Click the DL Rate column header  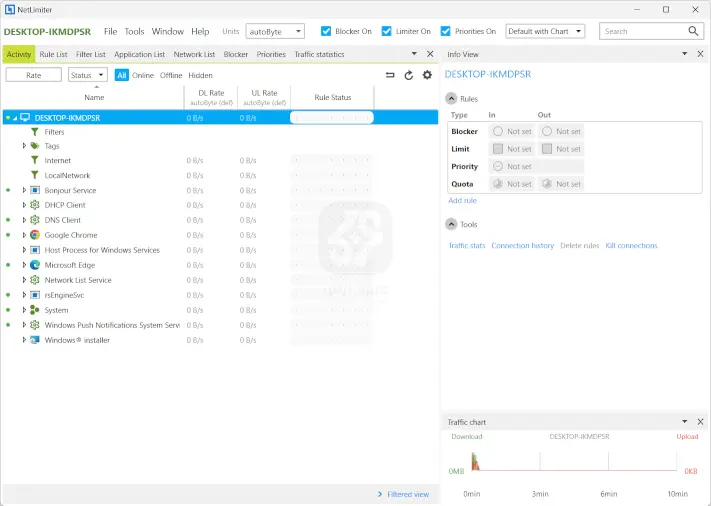[211, 97]
